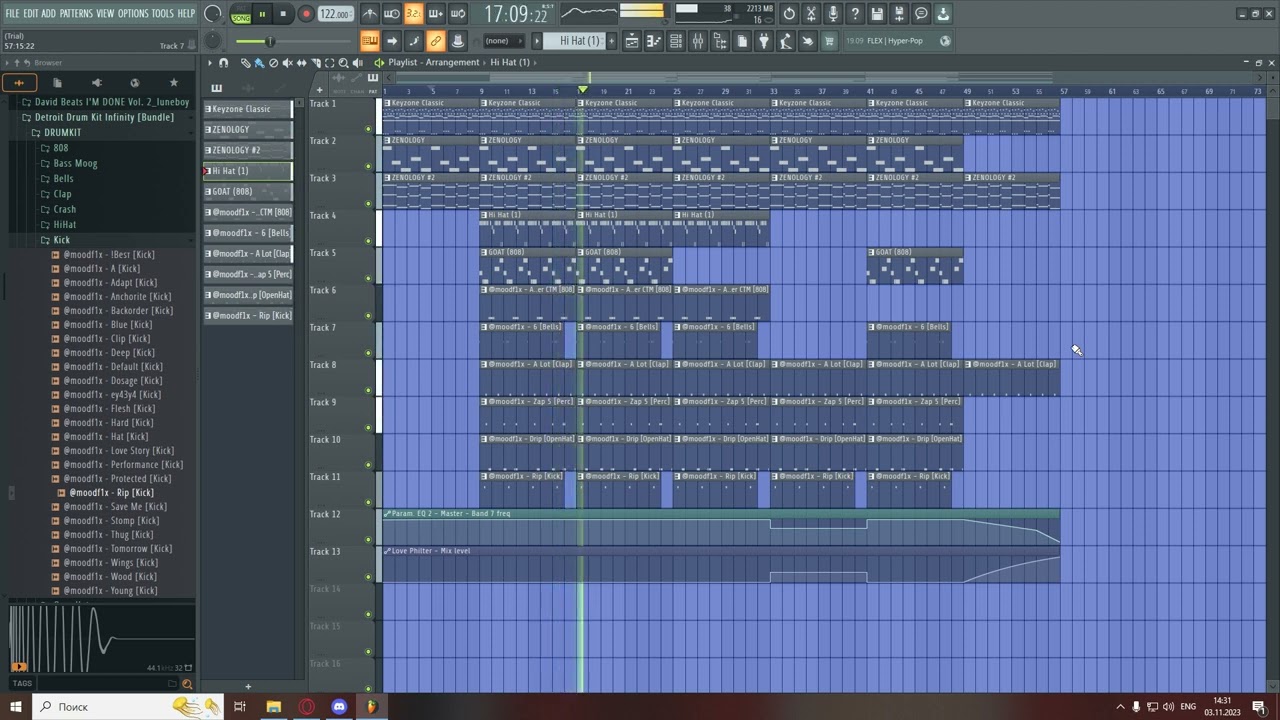Screen dimensions: 1280x720
Task: Open the OPTIONS menu
Action: pos(133,14)
